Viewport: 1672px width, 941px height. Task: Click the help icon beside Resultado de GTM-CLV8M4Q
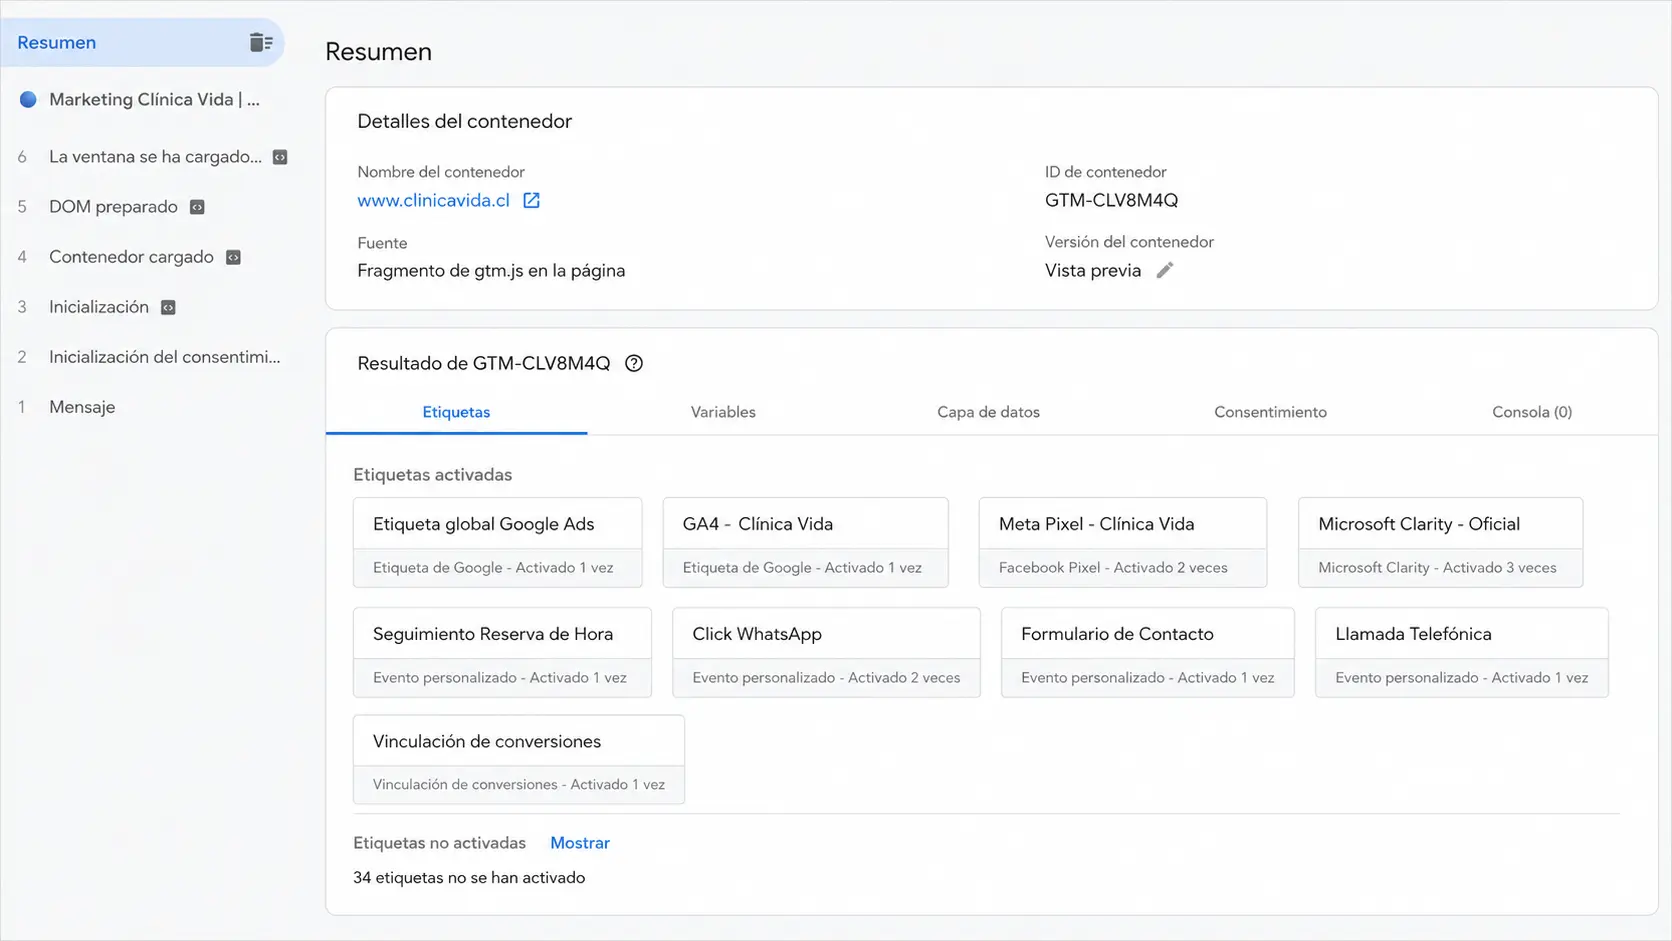tap(633, 363)
